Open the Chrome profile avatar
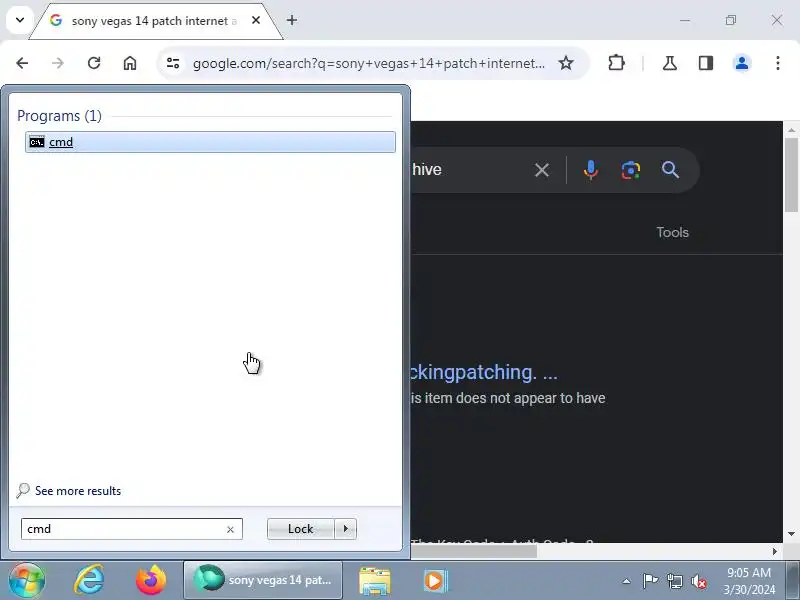 coord(742,63)
